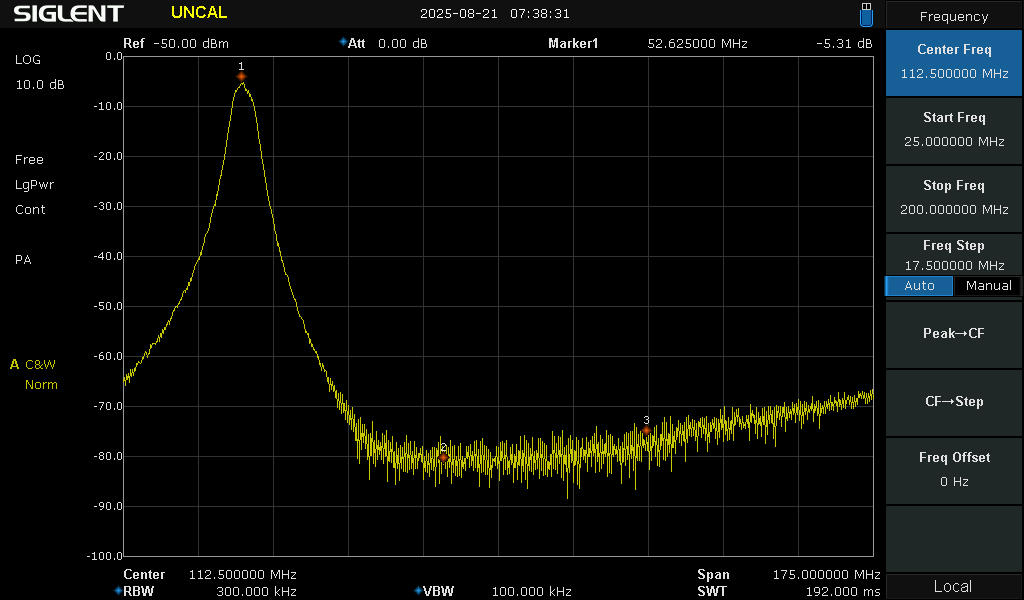Click the RBW 300.000 kHz readout

click(x=205, y=592)
